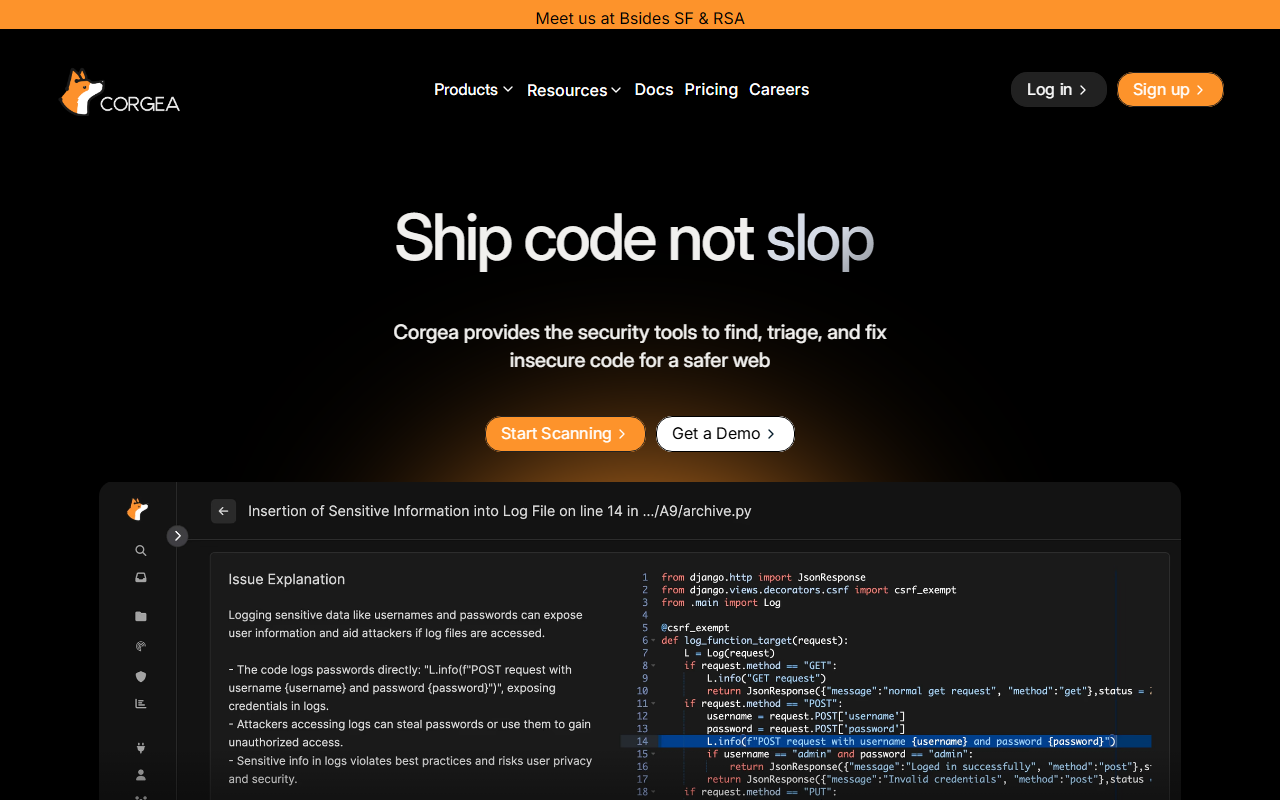Click the 'Issue Explanation' heading
1280x800 pixels.
click(286, 579)
